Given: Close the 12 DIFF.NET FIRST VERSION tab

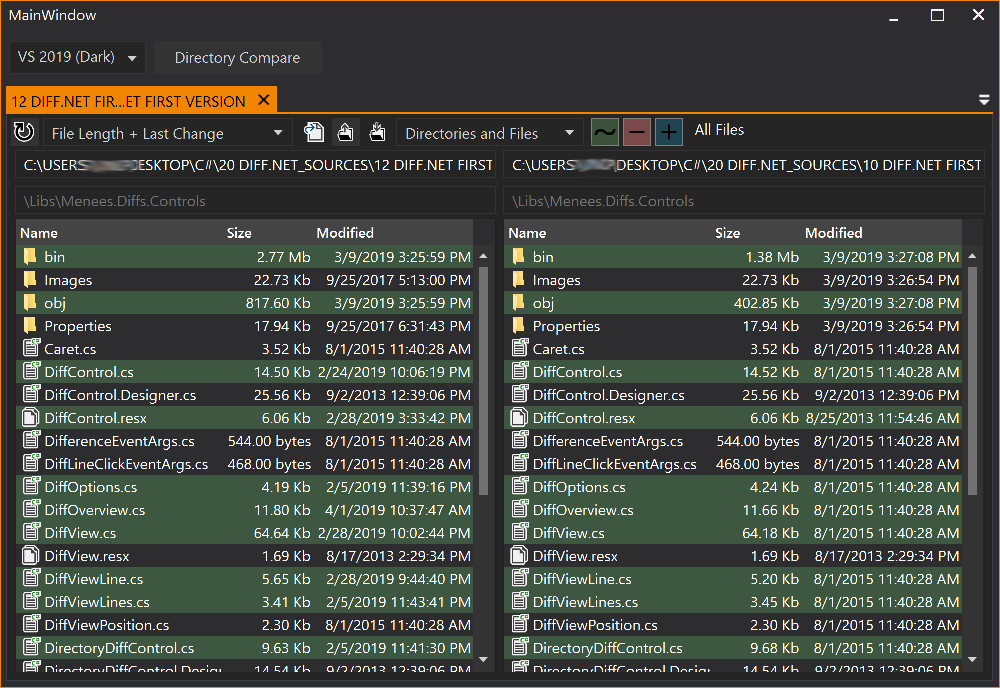Looking at the screenshot, I should click(x=264, y=100).
